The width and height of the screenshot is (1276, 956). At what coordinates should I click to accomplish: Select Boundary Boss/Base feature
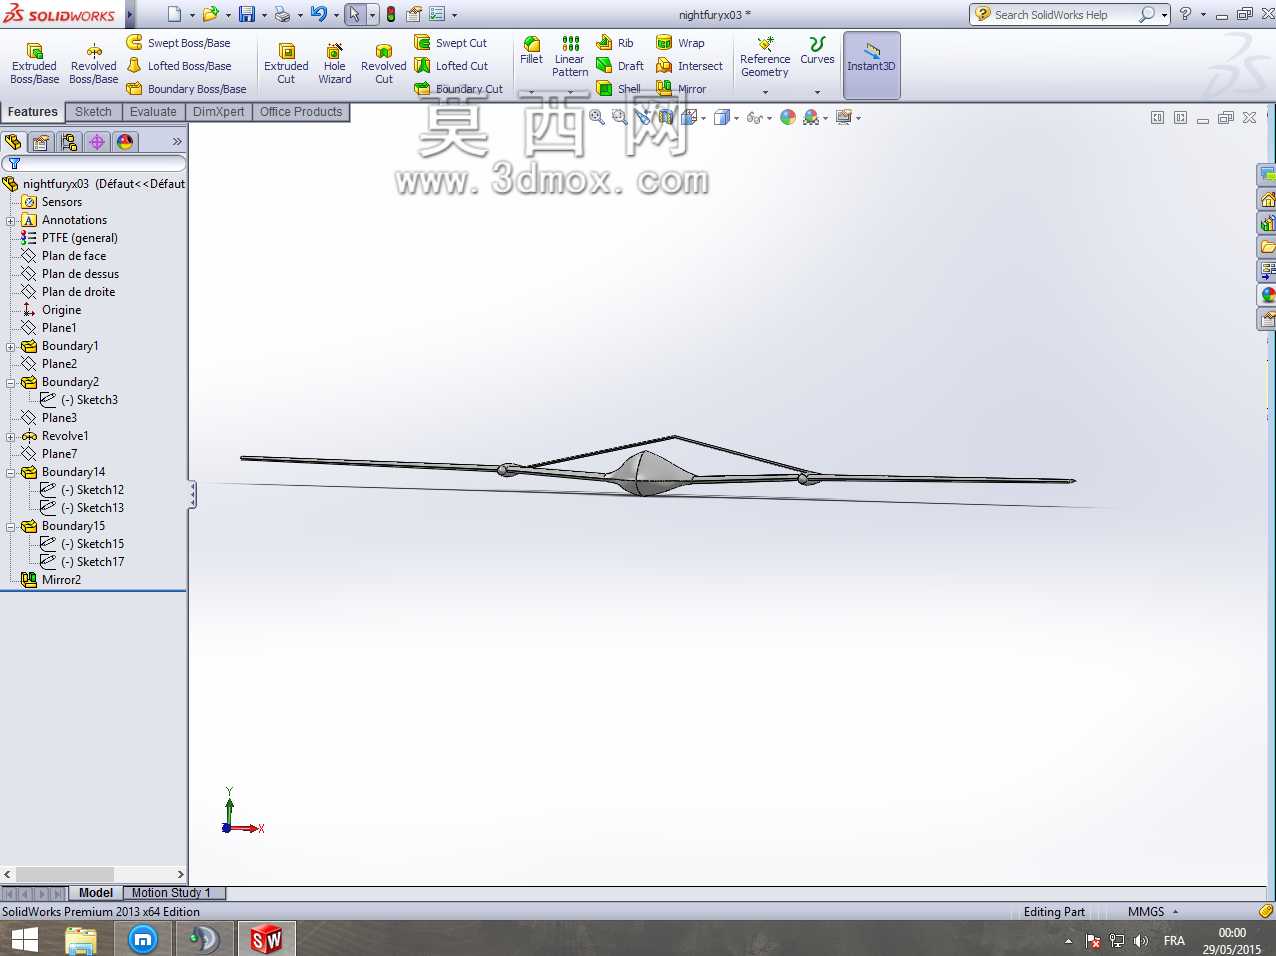click(x=187, y=89)
